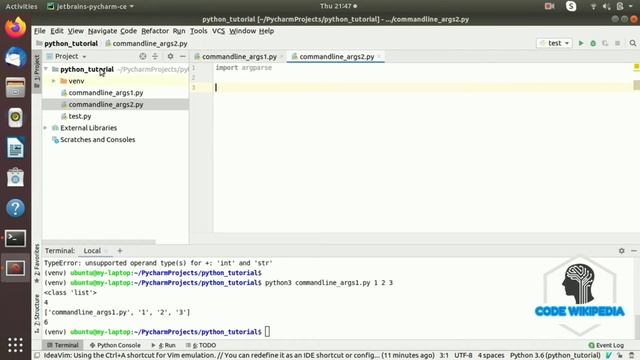Expand the venv folder arrow
The width and height of the screenshot is (640, 360).
53,81
